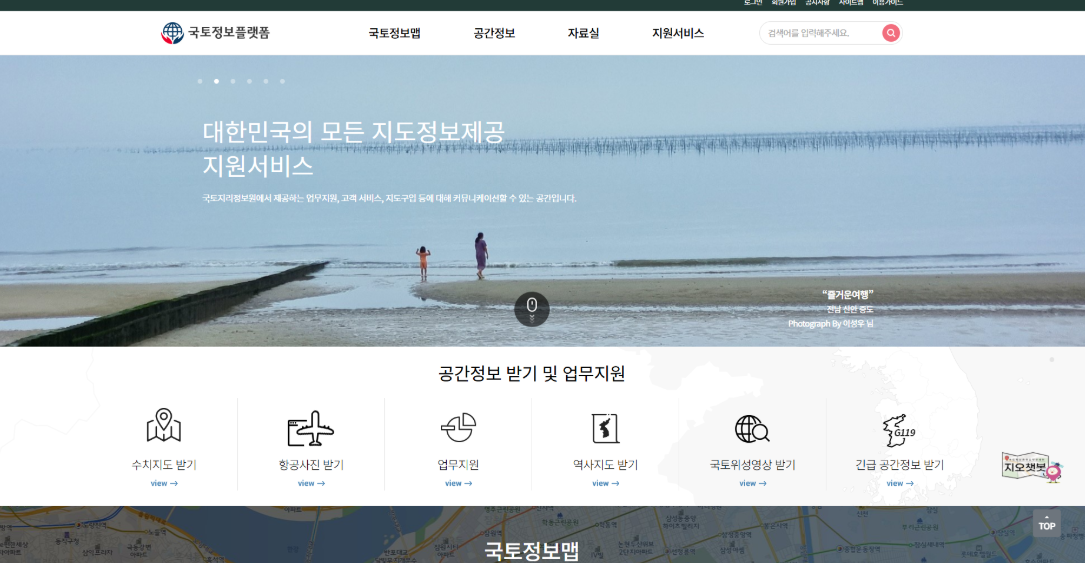This screenshot has width=1085, height=563.
Task: Switch to third banner slide dot
Action: coord(233,81)
